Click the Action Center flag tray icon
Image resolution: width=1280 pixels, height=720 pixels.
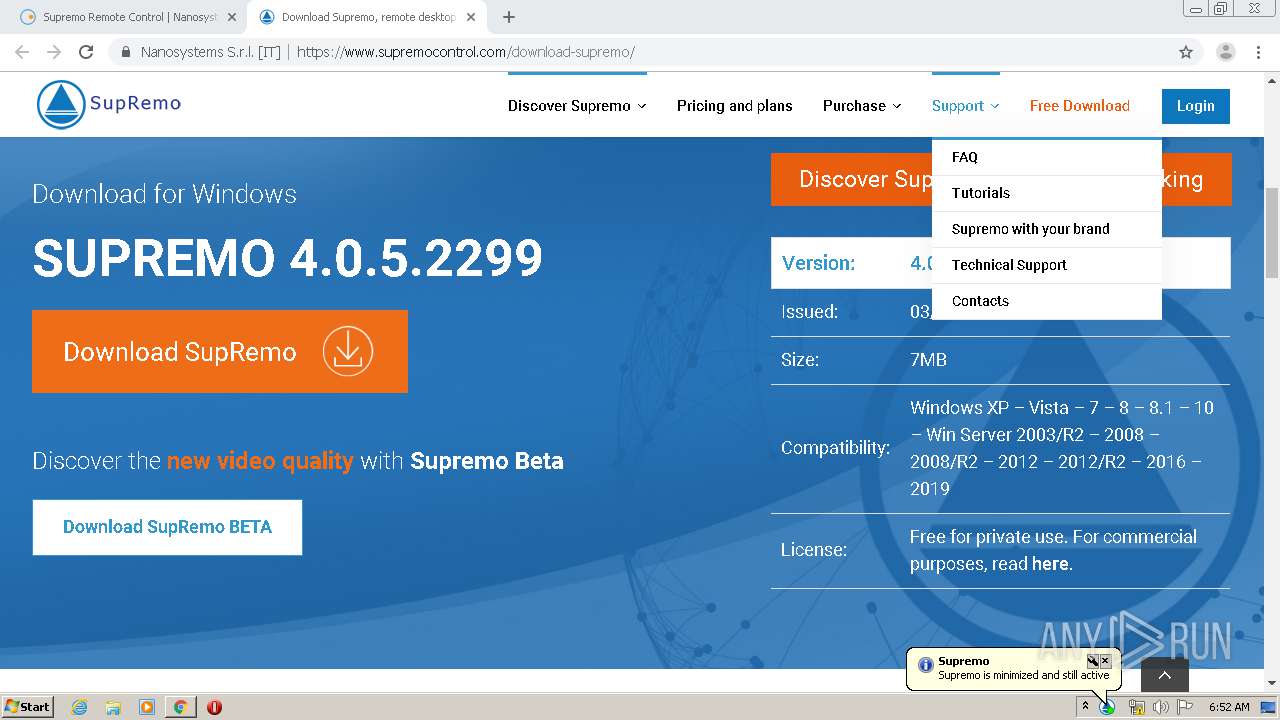coord(1185,707)
